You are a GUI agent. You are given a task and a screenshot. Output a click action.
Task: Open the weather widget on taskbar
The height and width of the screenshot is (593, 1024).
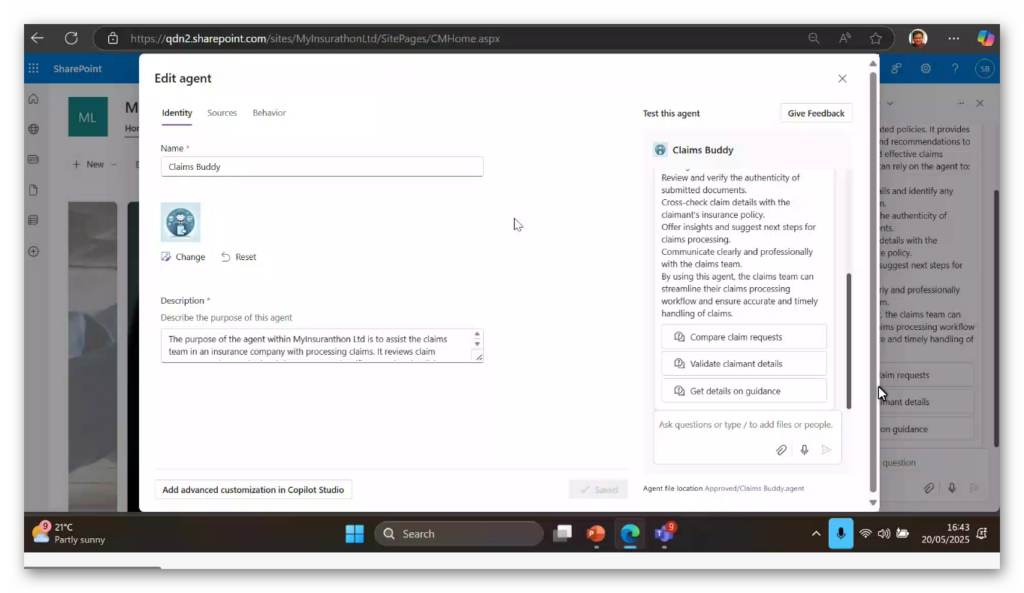[x=69, y=534]
